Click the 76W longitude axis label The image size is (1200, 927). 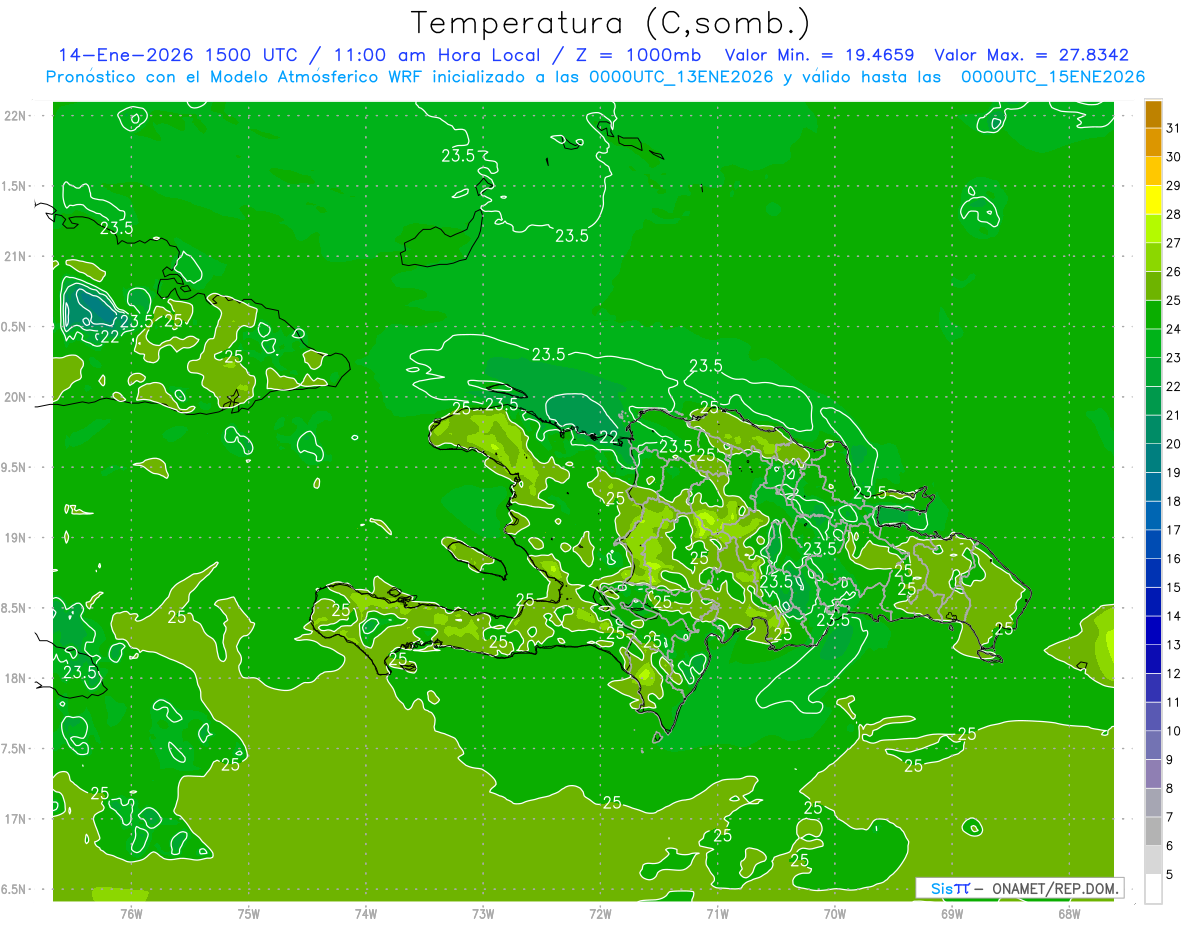pyautogui.click(x=131, y=913)
